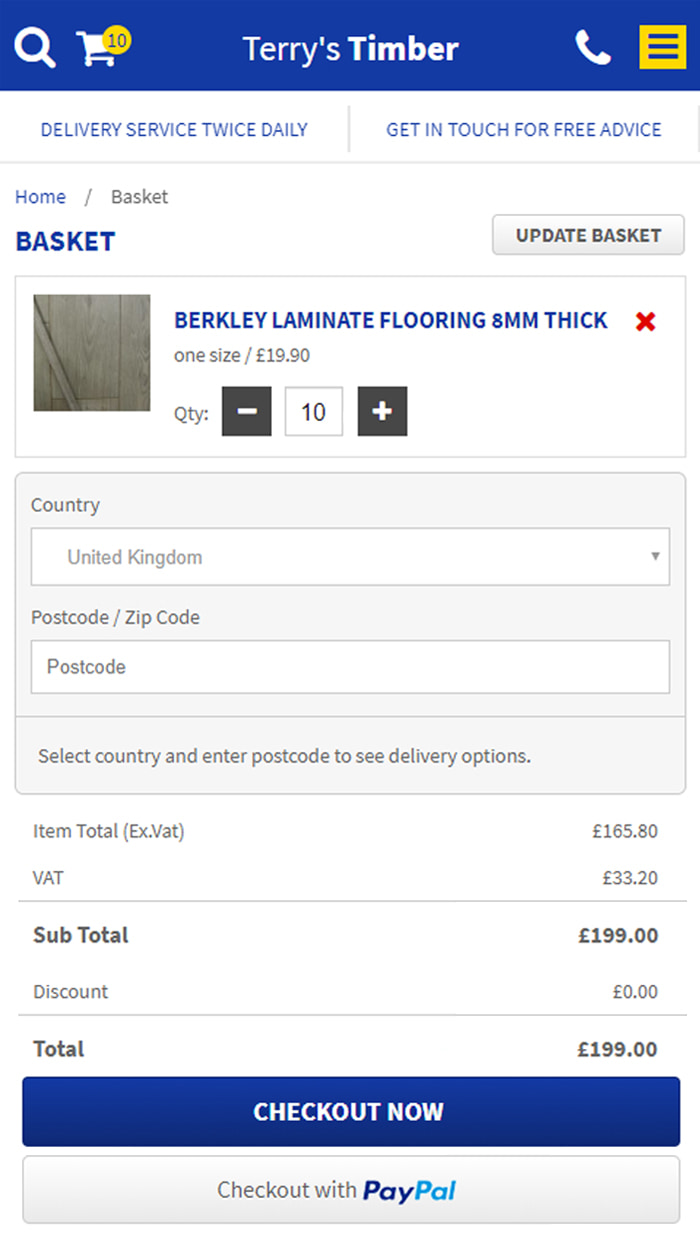Image resolution: width=700 pixels, height=1244 pixels.
Task: Open the shopping cart icon
Action: pos(95,49)
